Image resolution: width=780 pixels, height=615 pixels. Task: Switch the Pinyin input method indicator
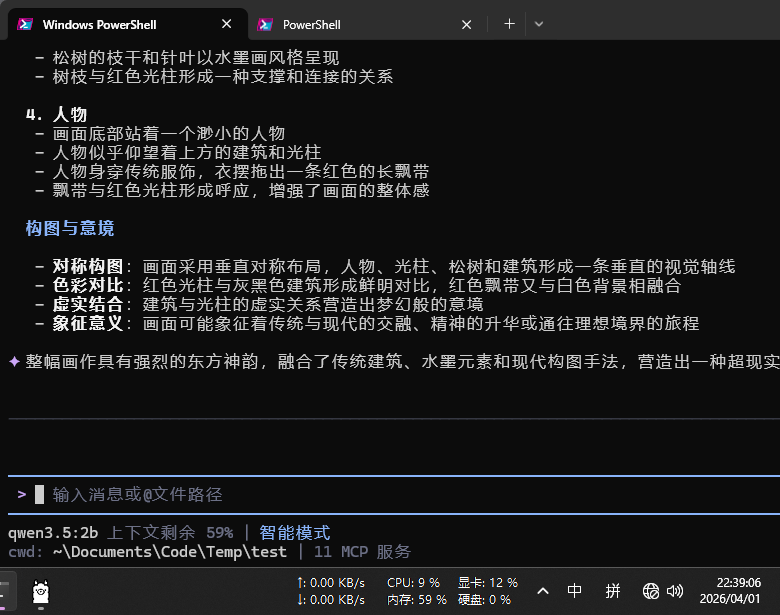click(x=612, y=591)
